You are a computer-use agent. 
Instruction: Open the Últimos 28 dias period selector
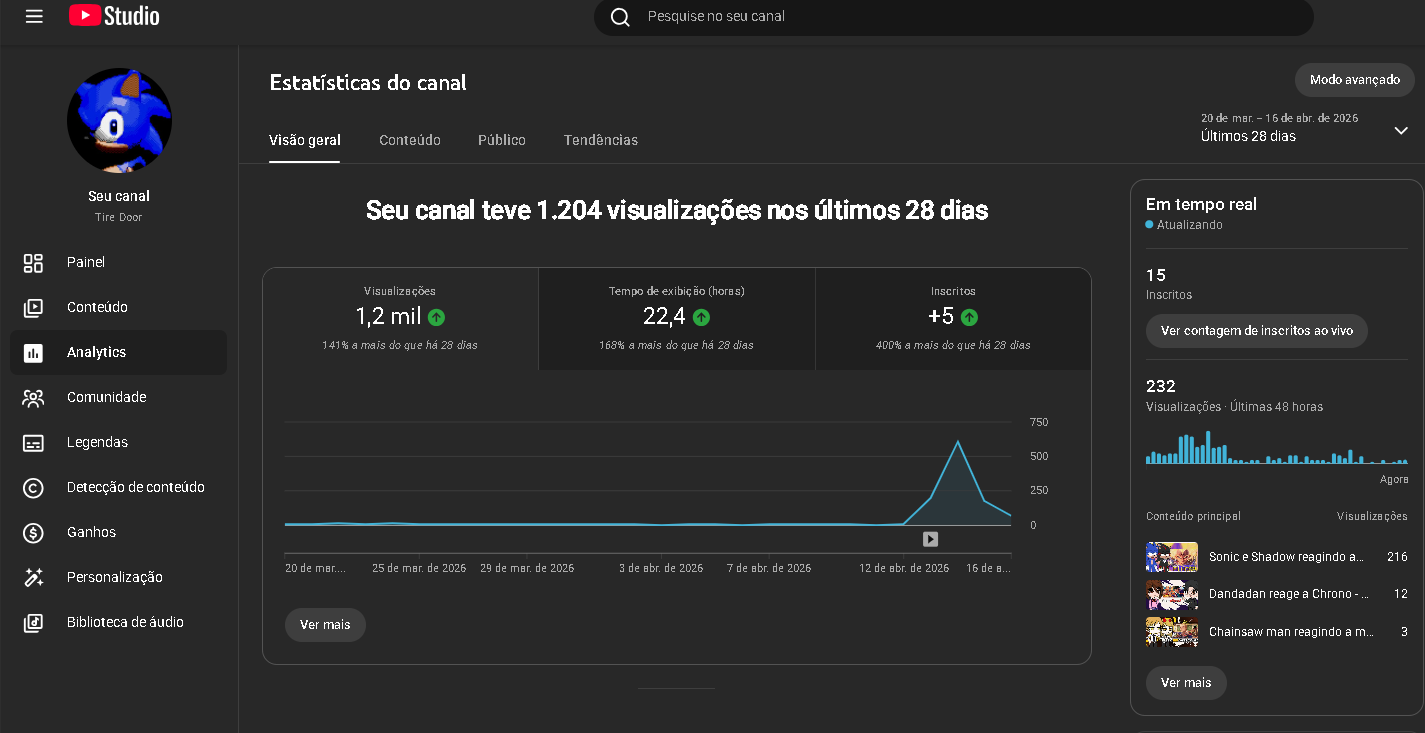[x=1305, y=127]
